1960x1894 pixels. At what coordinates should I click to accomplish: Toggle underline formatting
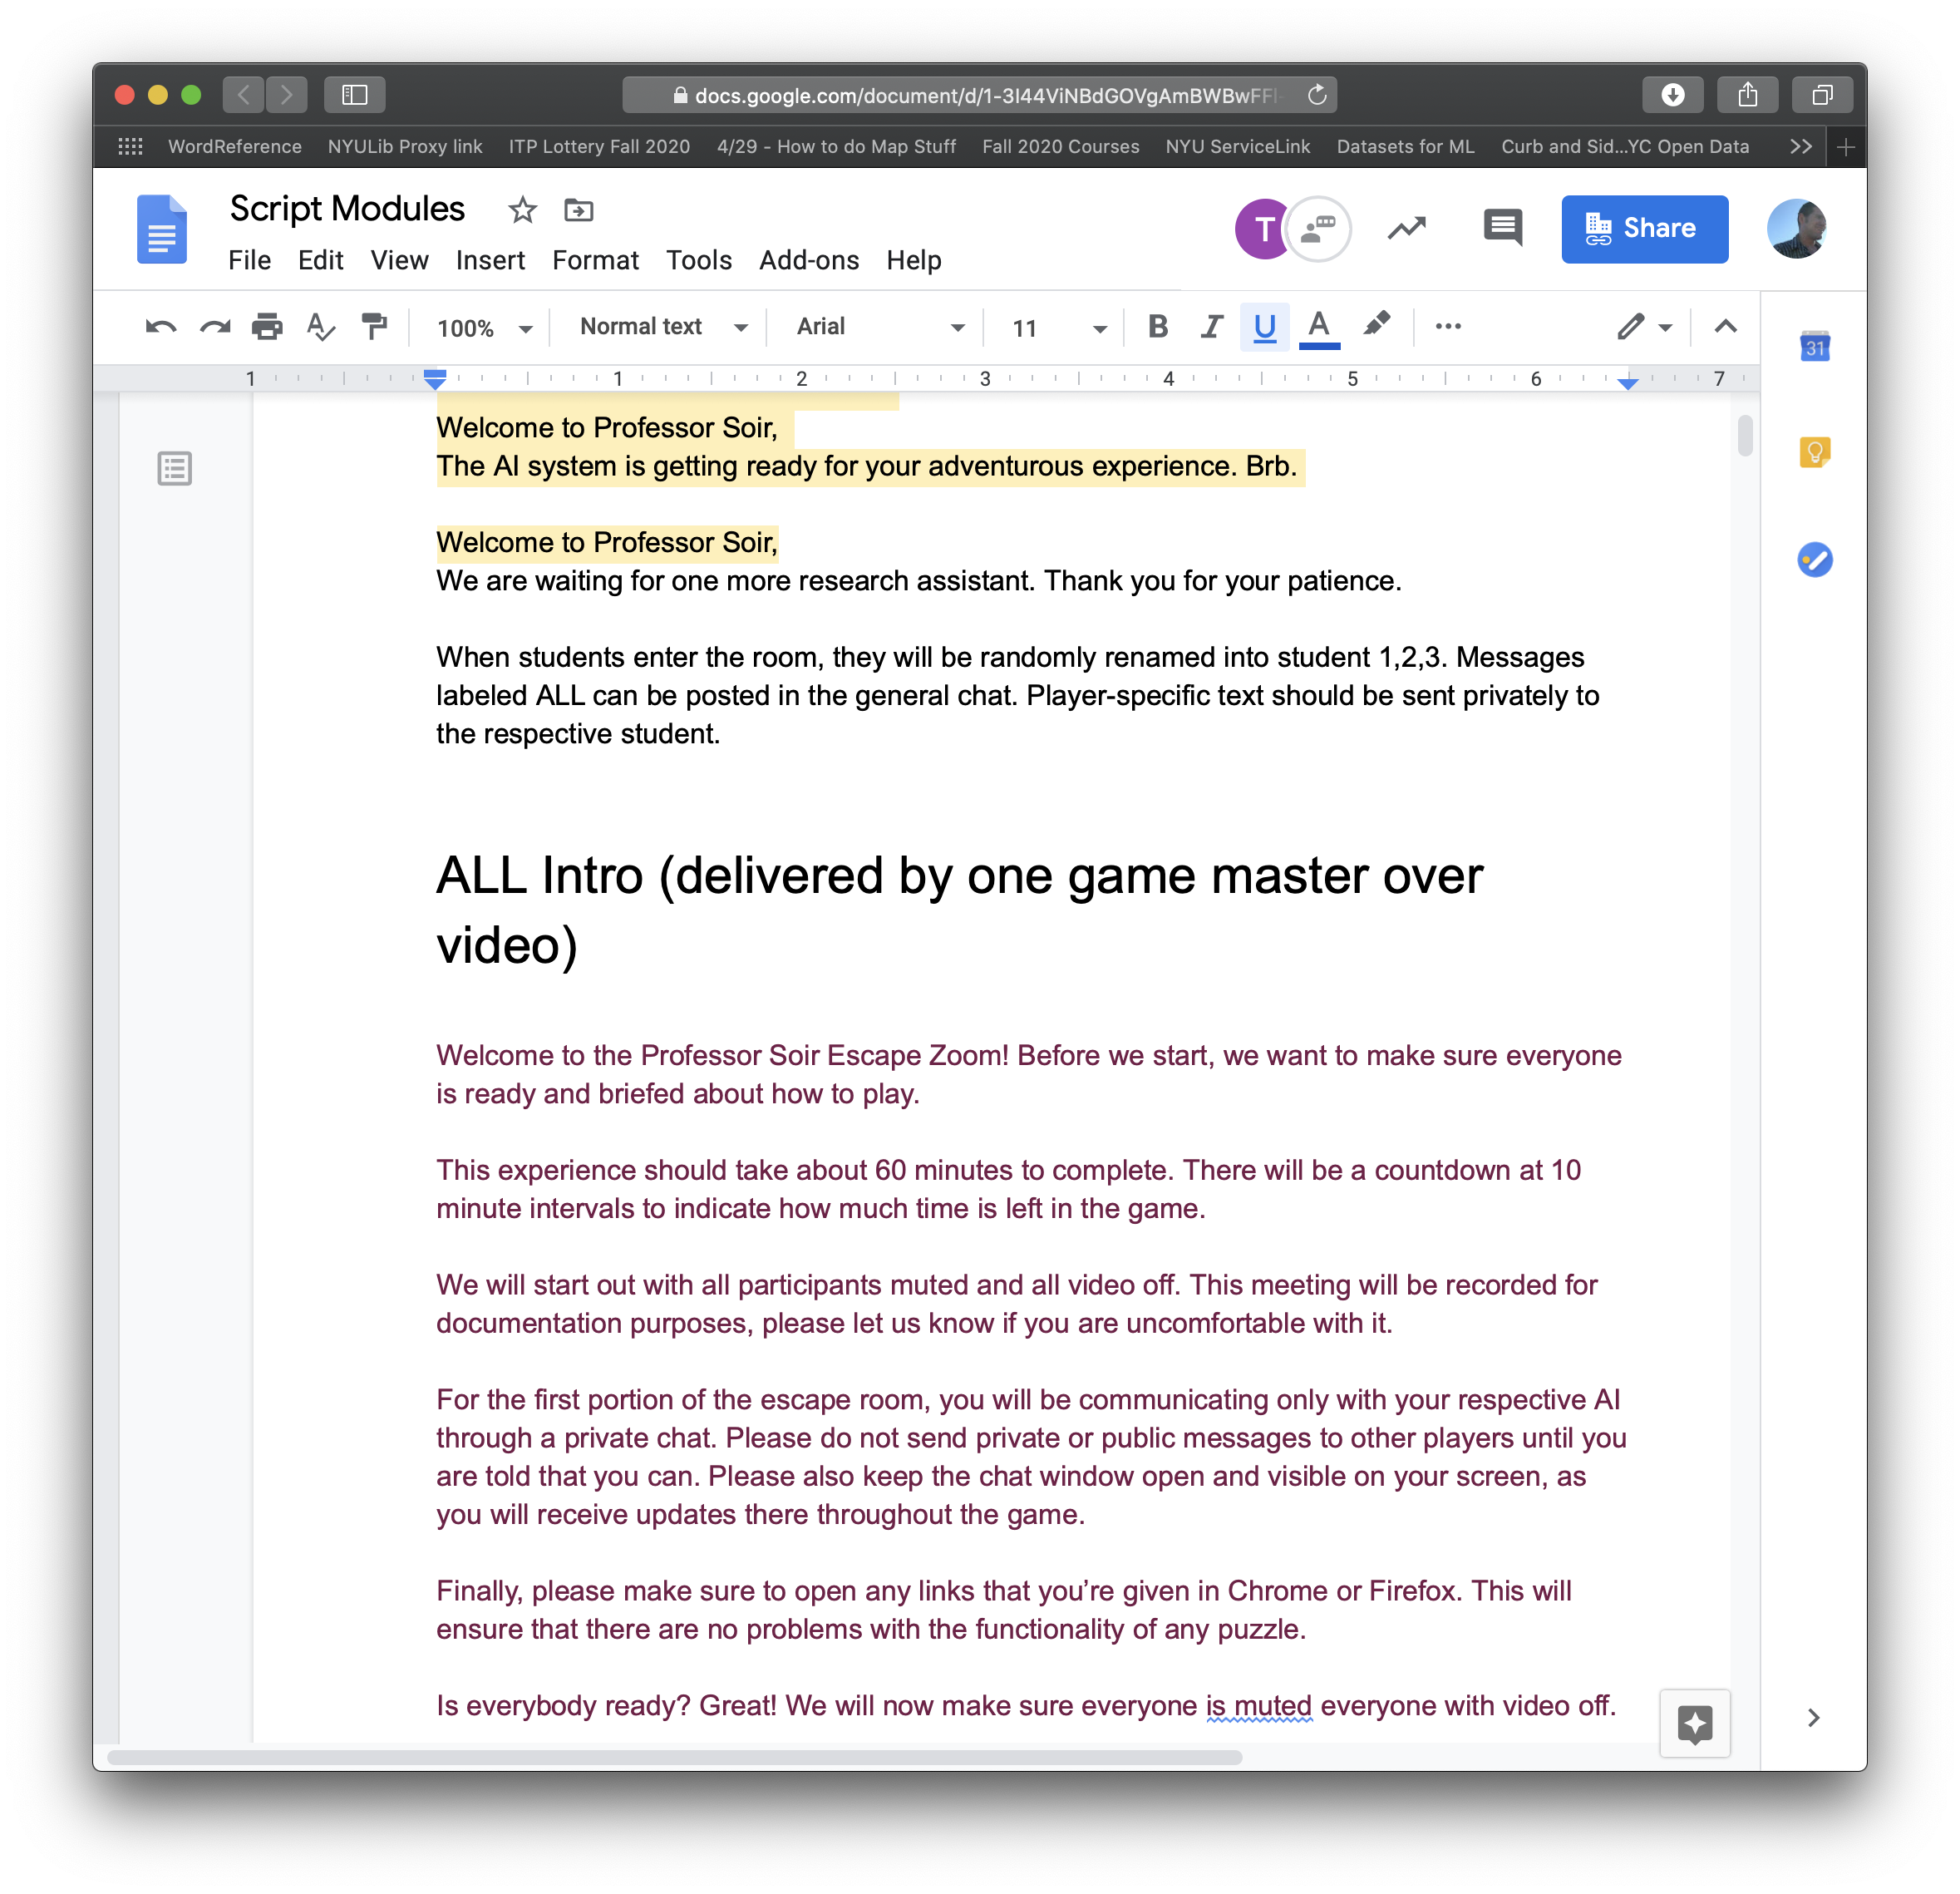[1264, 327]
